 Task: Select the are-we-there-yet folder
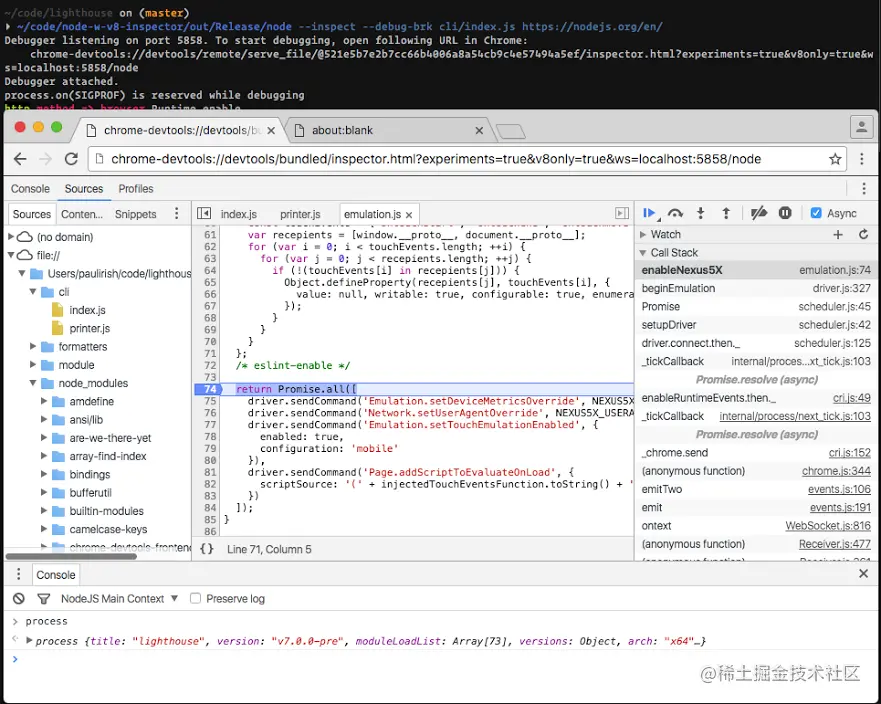[110, 438]
